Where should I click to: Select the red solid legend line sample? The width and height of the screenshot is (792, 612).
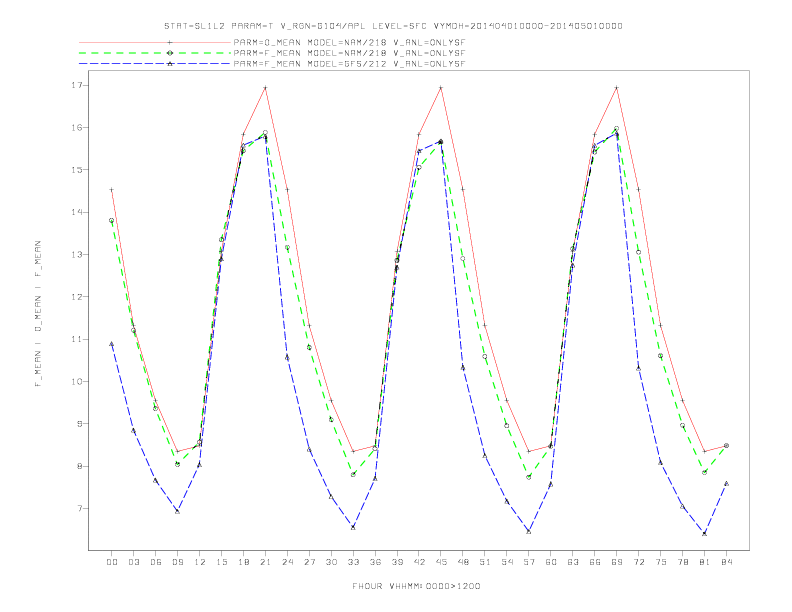coord(155,42)
